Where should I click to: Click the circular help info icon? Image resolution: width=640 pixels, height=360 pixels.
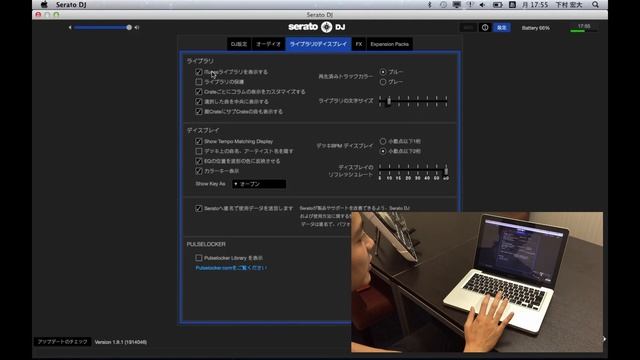click(x=485, y=28)
